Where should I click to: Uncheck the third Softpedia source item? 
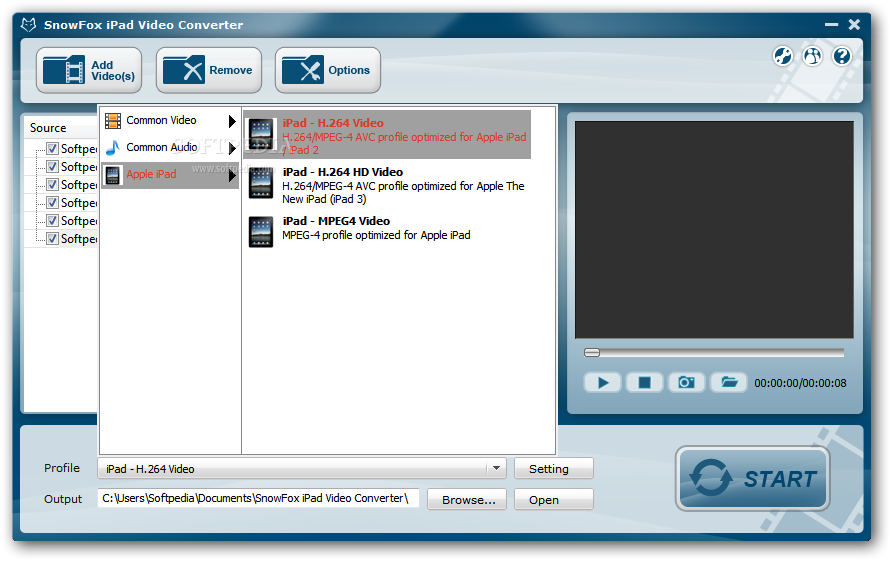coord(52,185)
